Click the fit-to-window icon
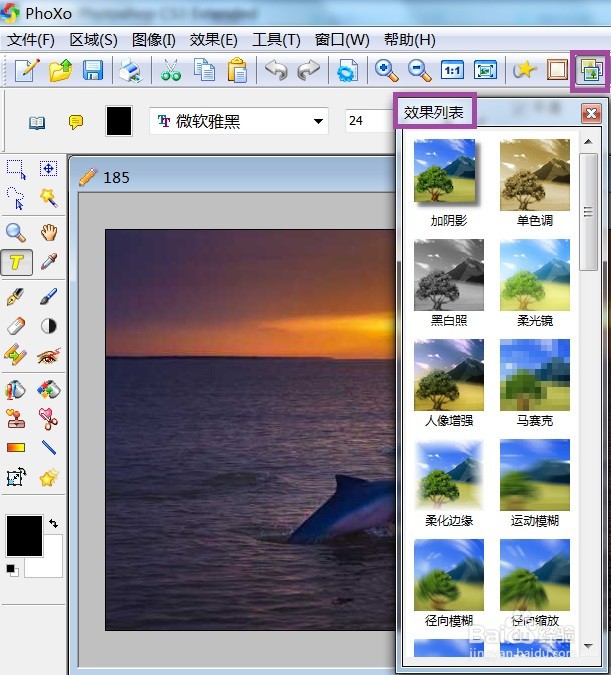The height and width of the screenshot is (675, 611). coord(485,70)
